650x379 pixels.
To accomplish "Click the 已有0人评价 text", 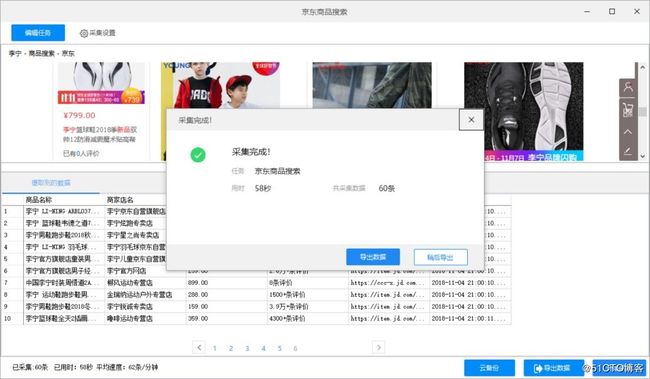I will [x=81, y=153].
